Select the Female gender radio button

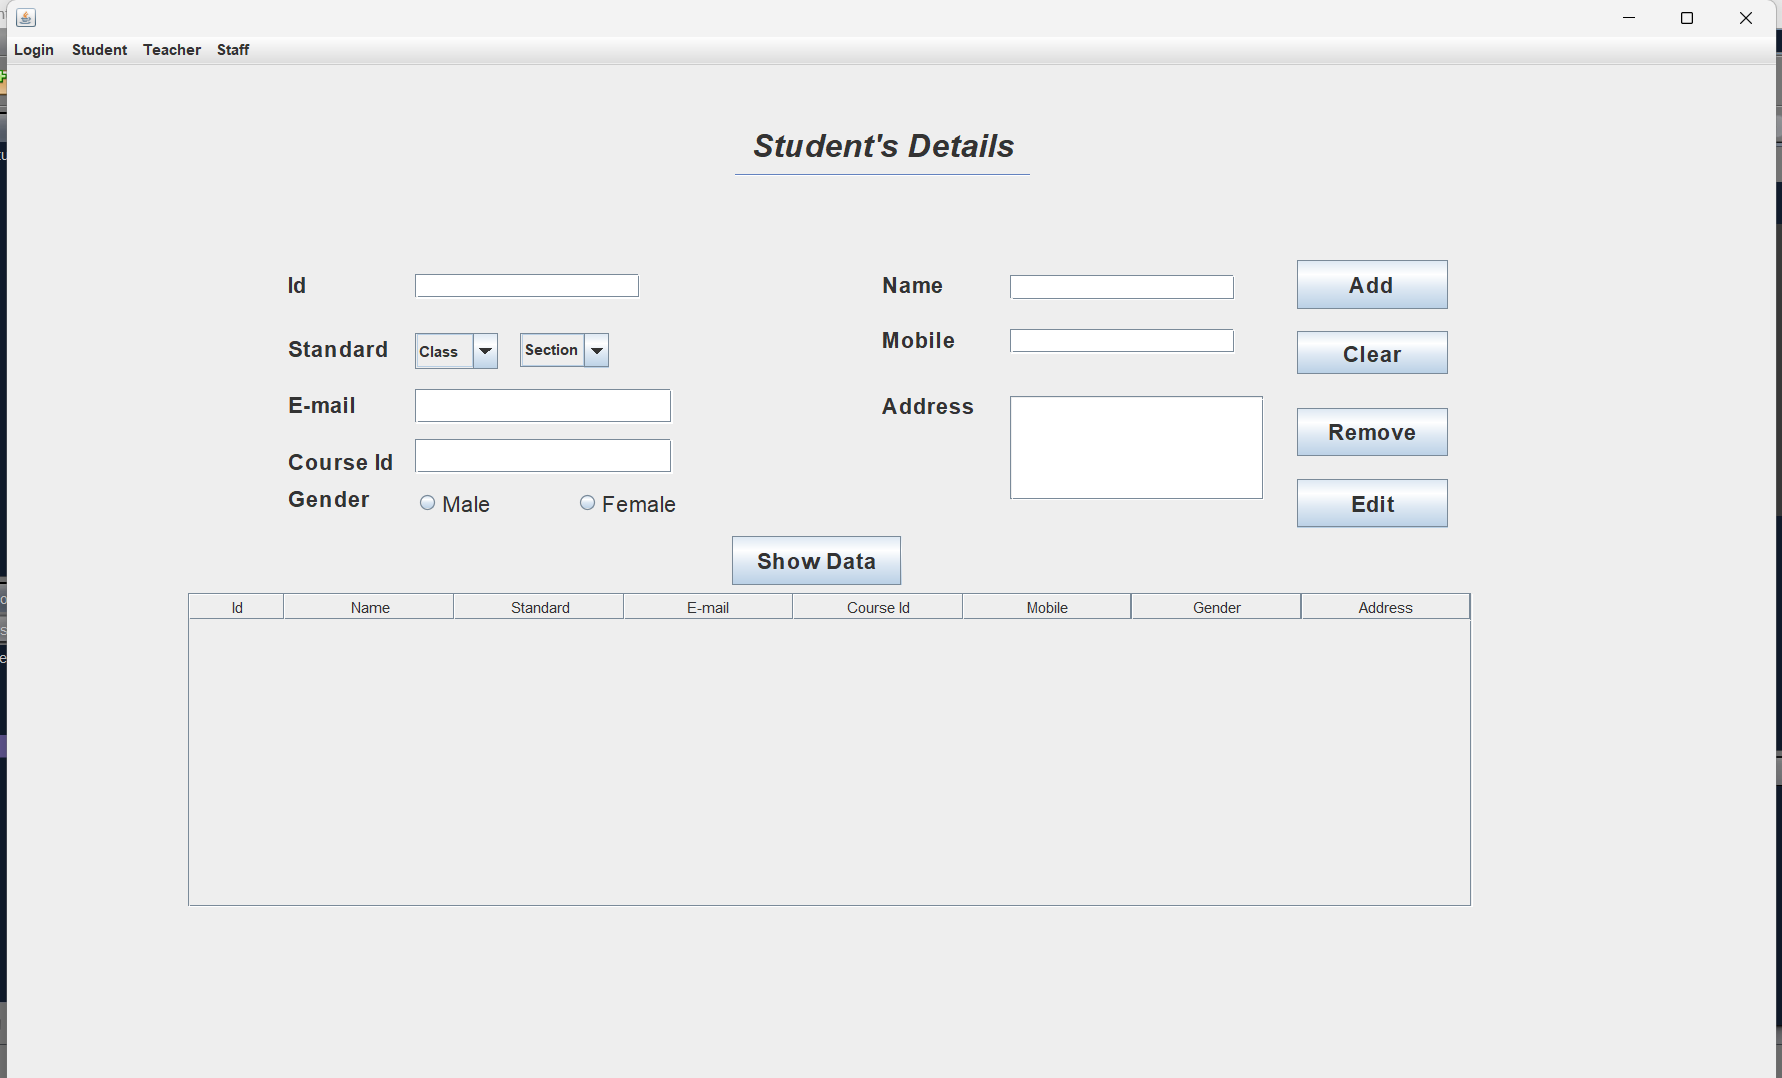588,503
